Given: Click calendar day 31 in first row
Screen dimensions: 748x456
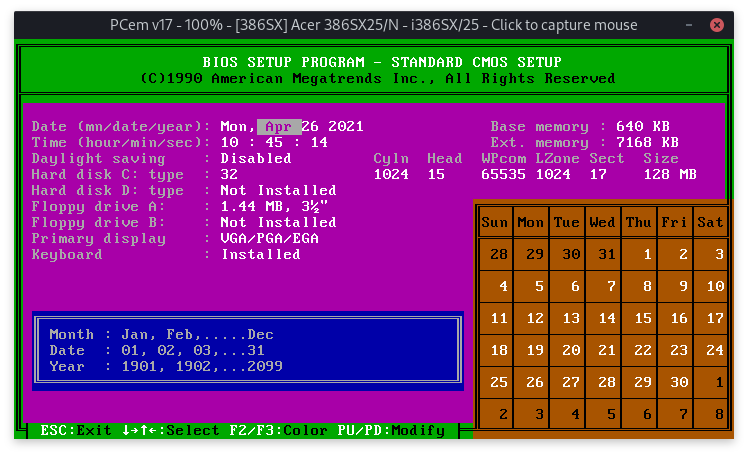Looking at the screenshot, I should click(x=607, y=254).
